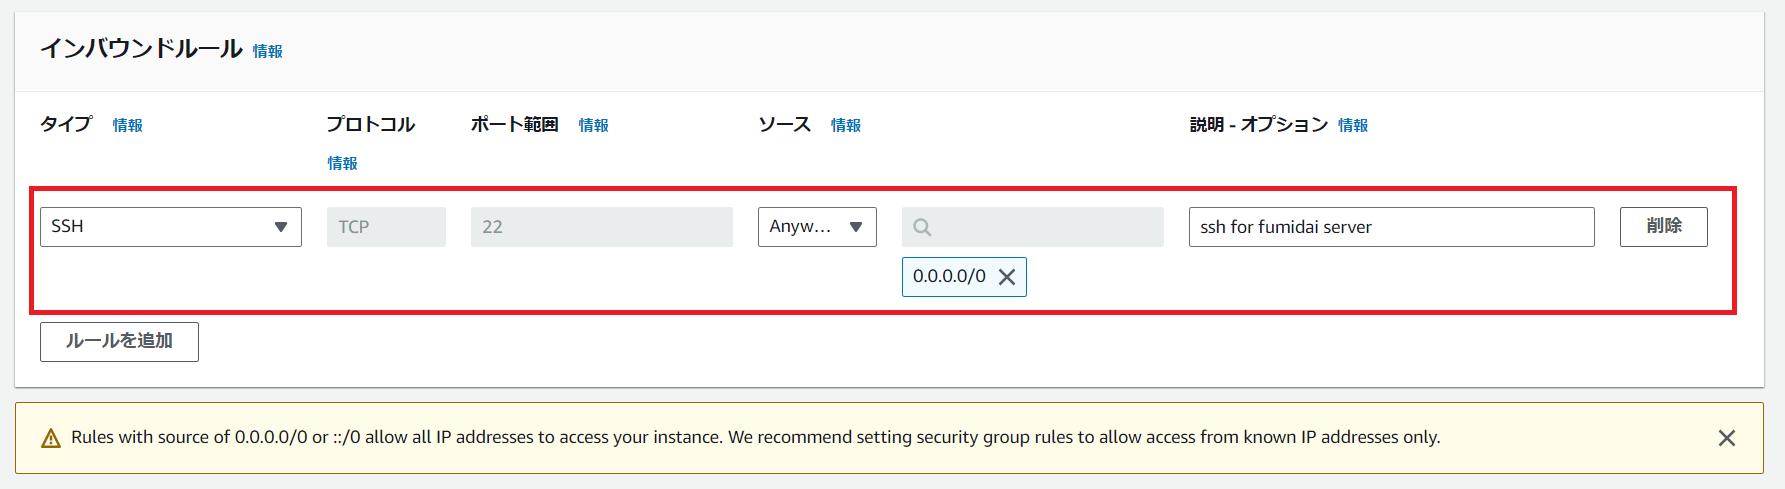Click the warning triangle icon in banner
Screen dimensions: 1785x489
[51, 438]
